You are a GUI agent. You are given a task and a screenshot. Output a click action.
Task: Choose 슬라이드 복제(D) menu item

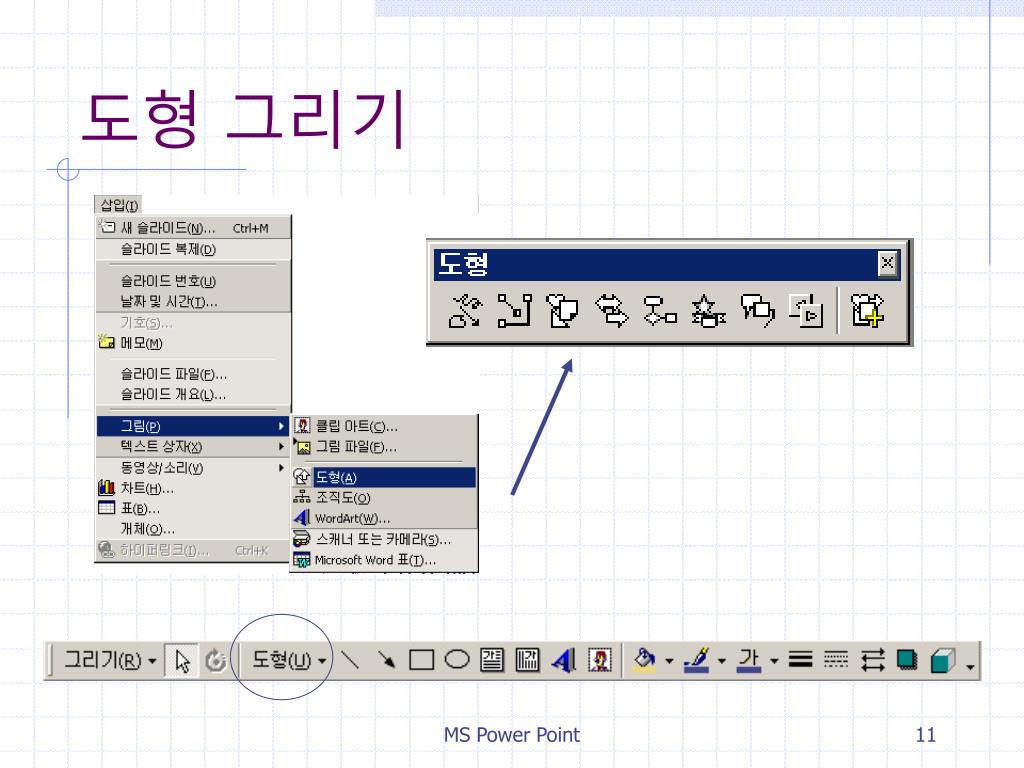tap(193, 249)
